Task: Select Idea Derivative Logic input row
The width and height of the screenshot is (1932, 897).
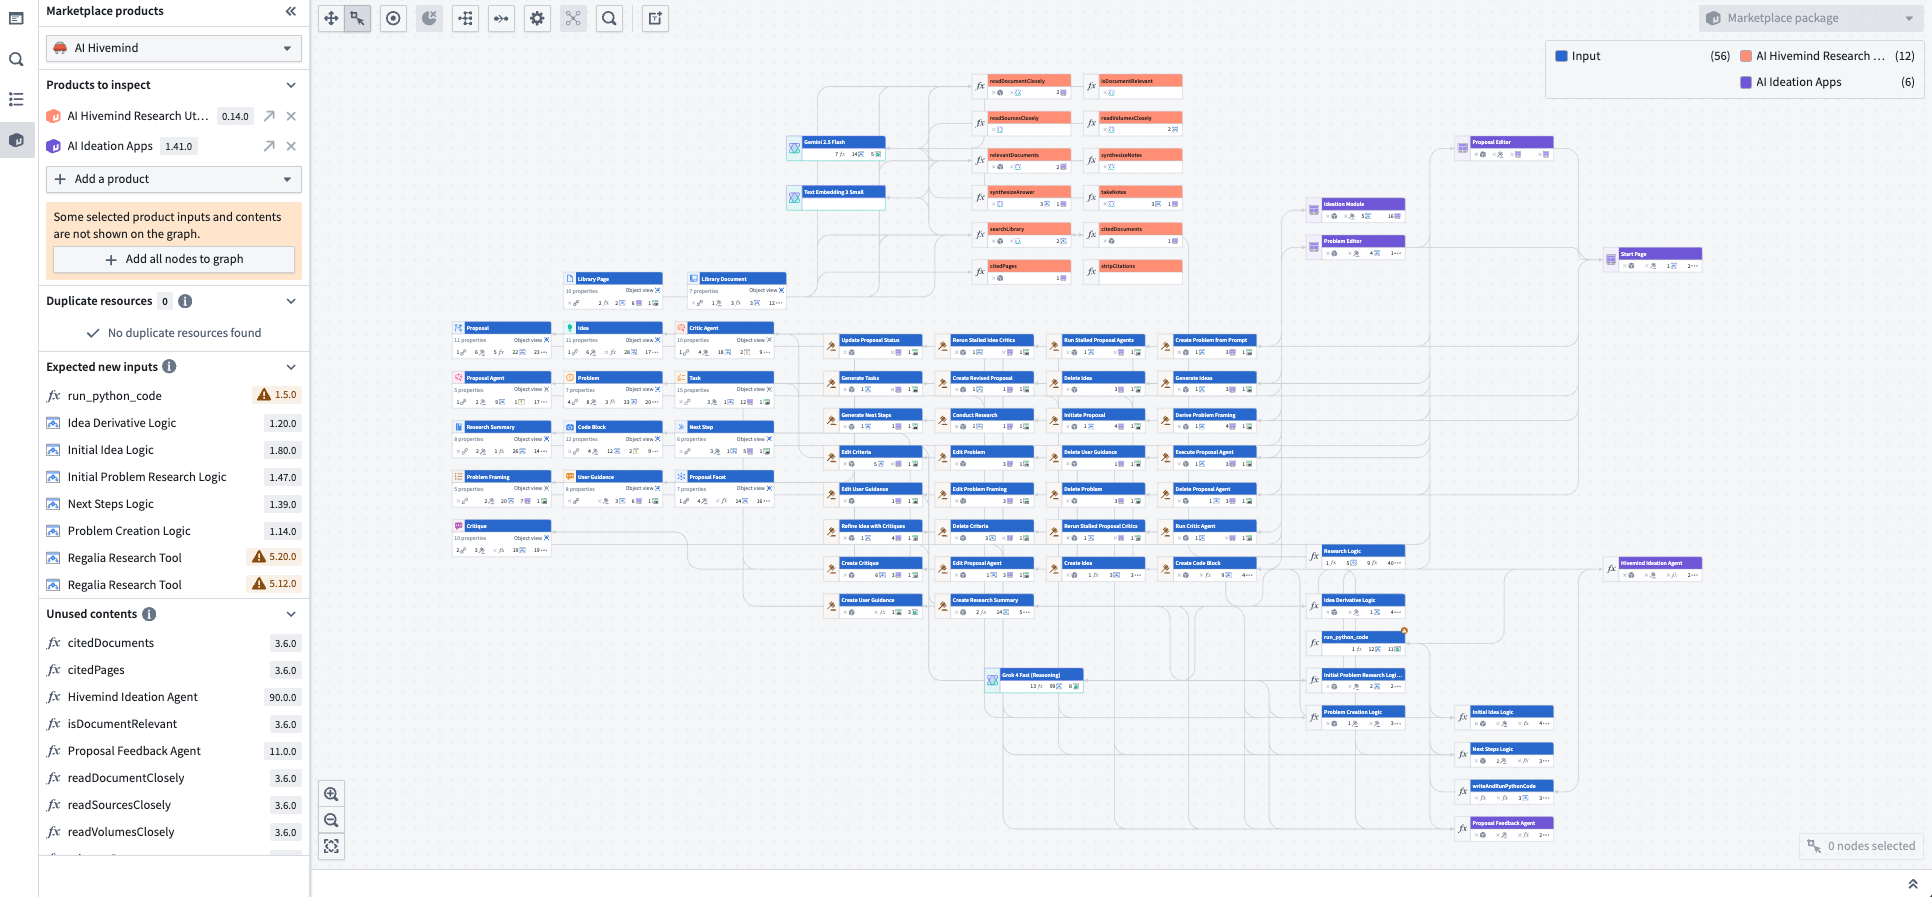Action: 174,423
